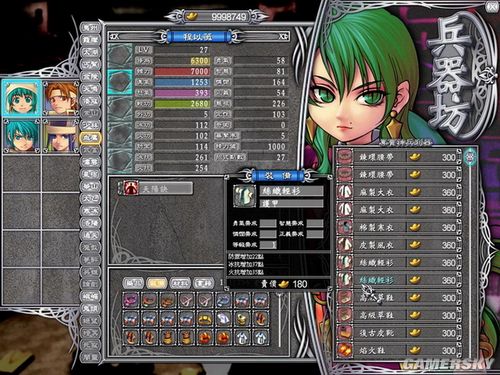Click the yellow-outlined location tab on sidebar
The height and width of the screenshot is (375, 500).
coord(90,137)
